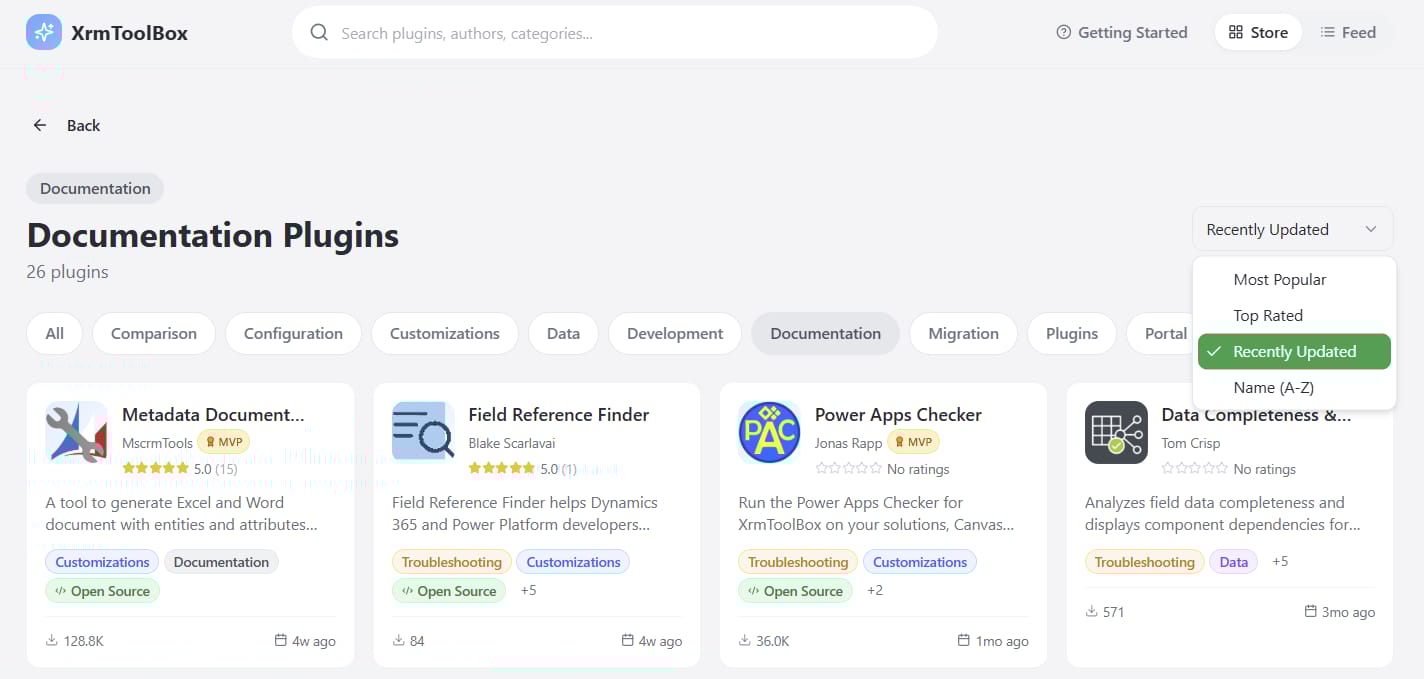
Task: Open the Recently Updated sort dropdown
Action: [1292, 229]
